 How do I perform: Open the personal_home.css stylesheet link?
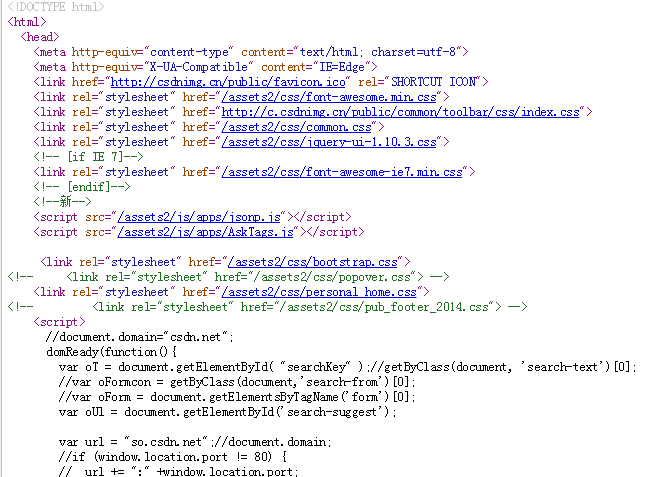pos(319,292)
